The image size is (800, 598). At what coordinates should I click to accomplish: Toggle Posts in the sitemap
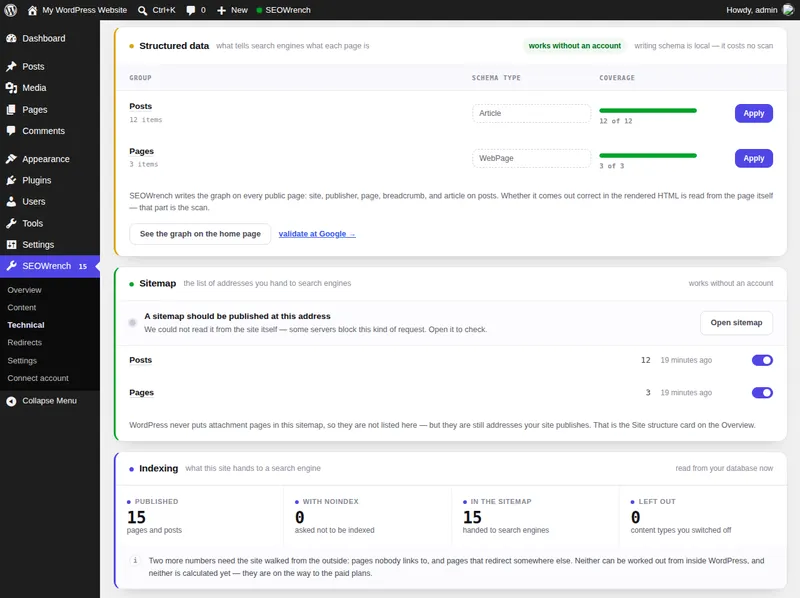762,360
